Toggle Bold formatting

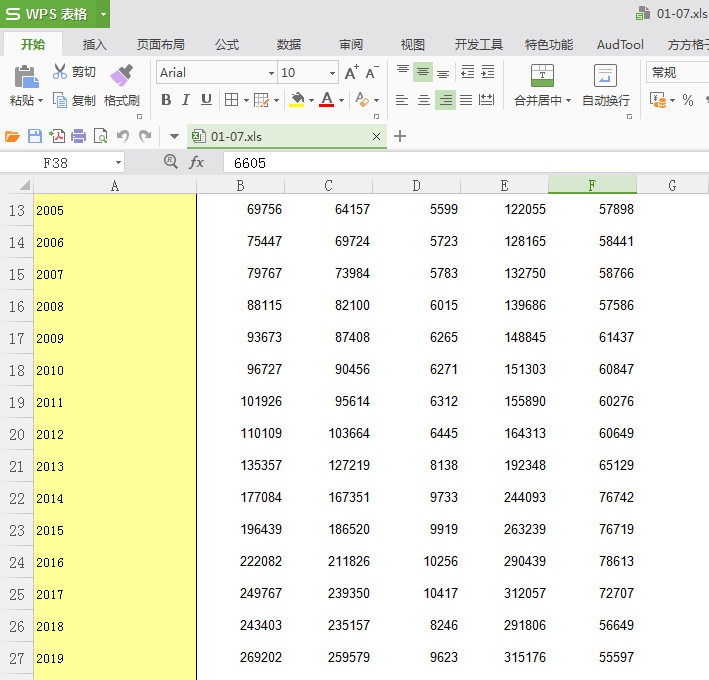166,100
